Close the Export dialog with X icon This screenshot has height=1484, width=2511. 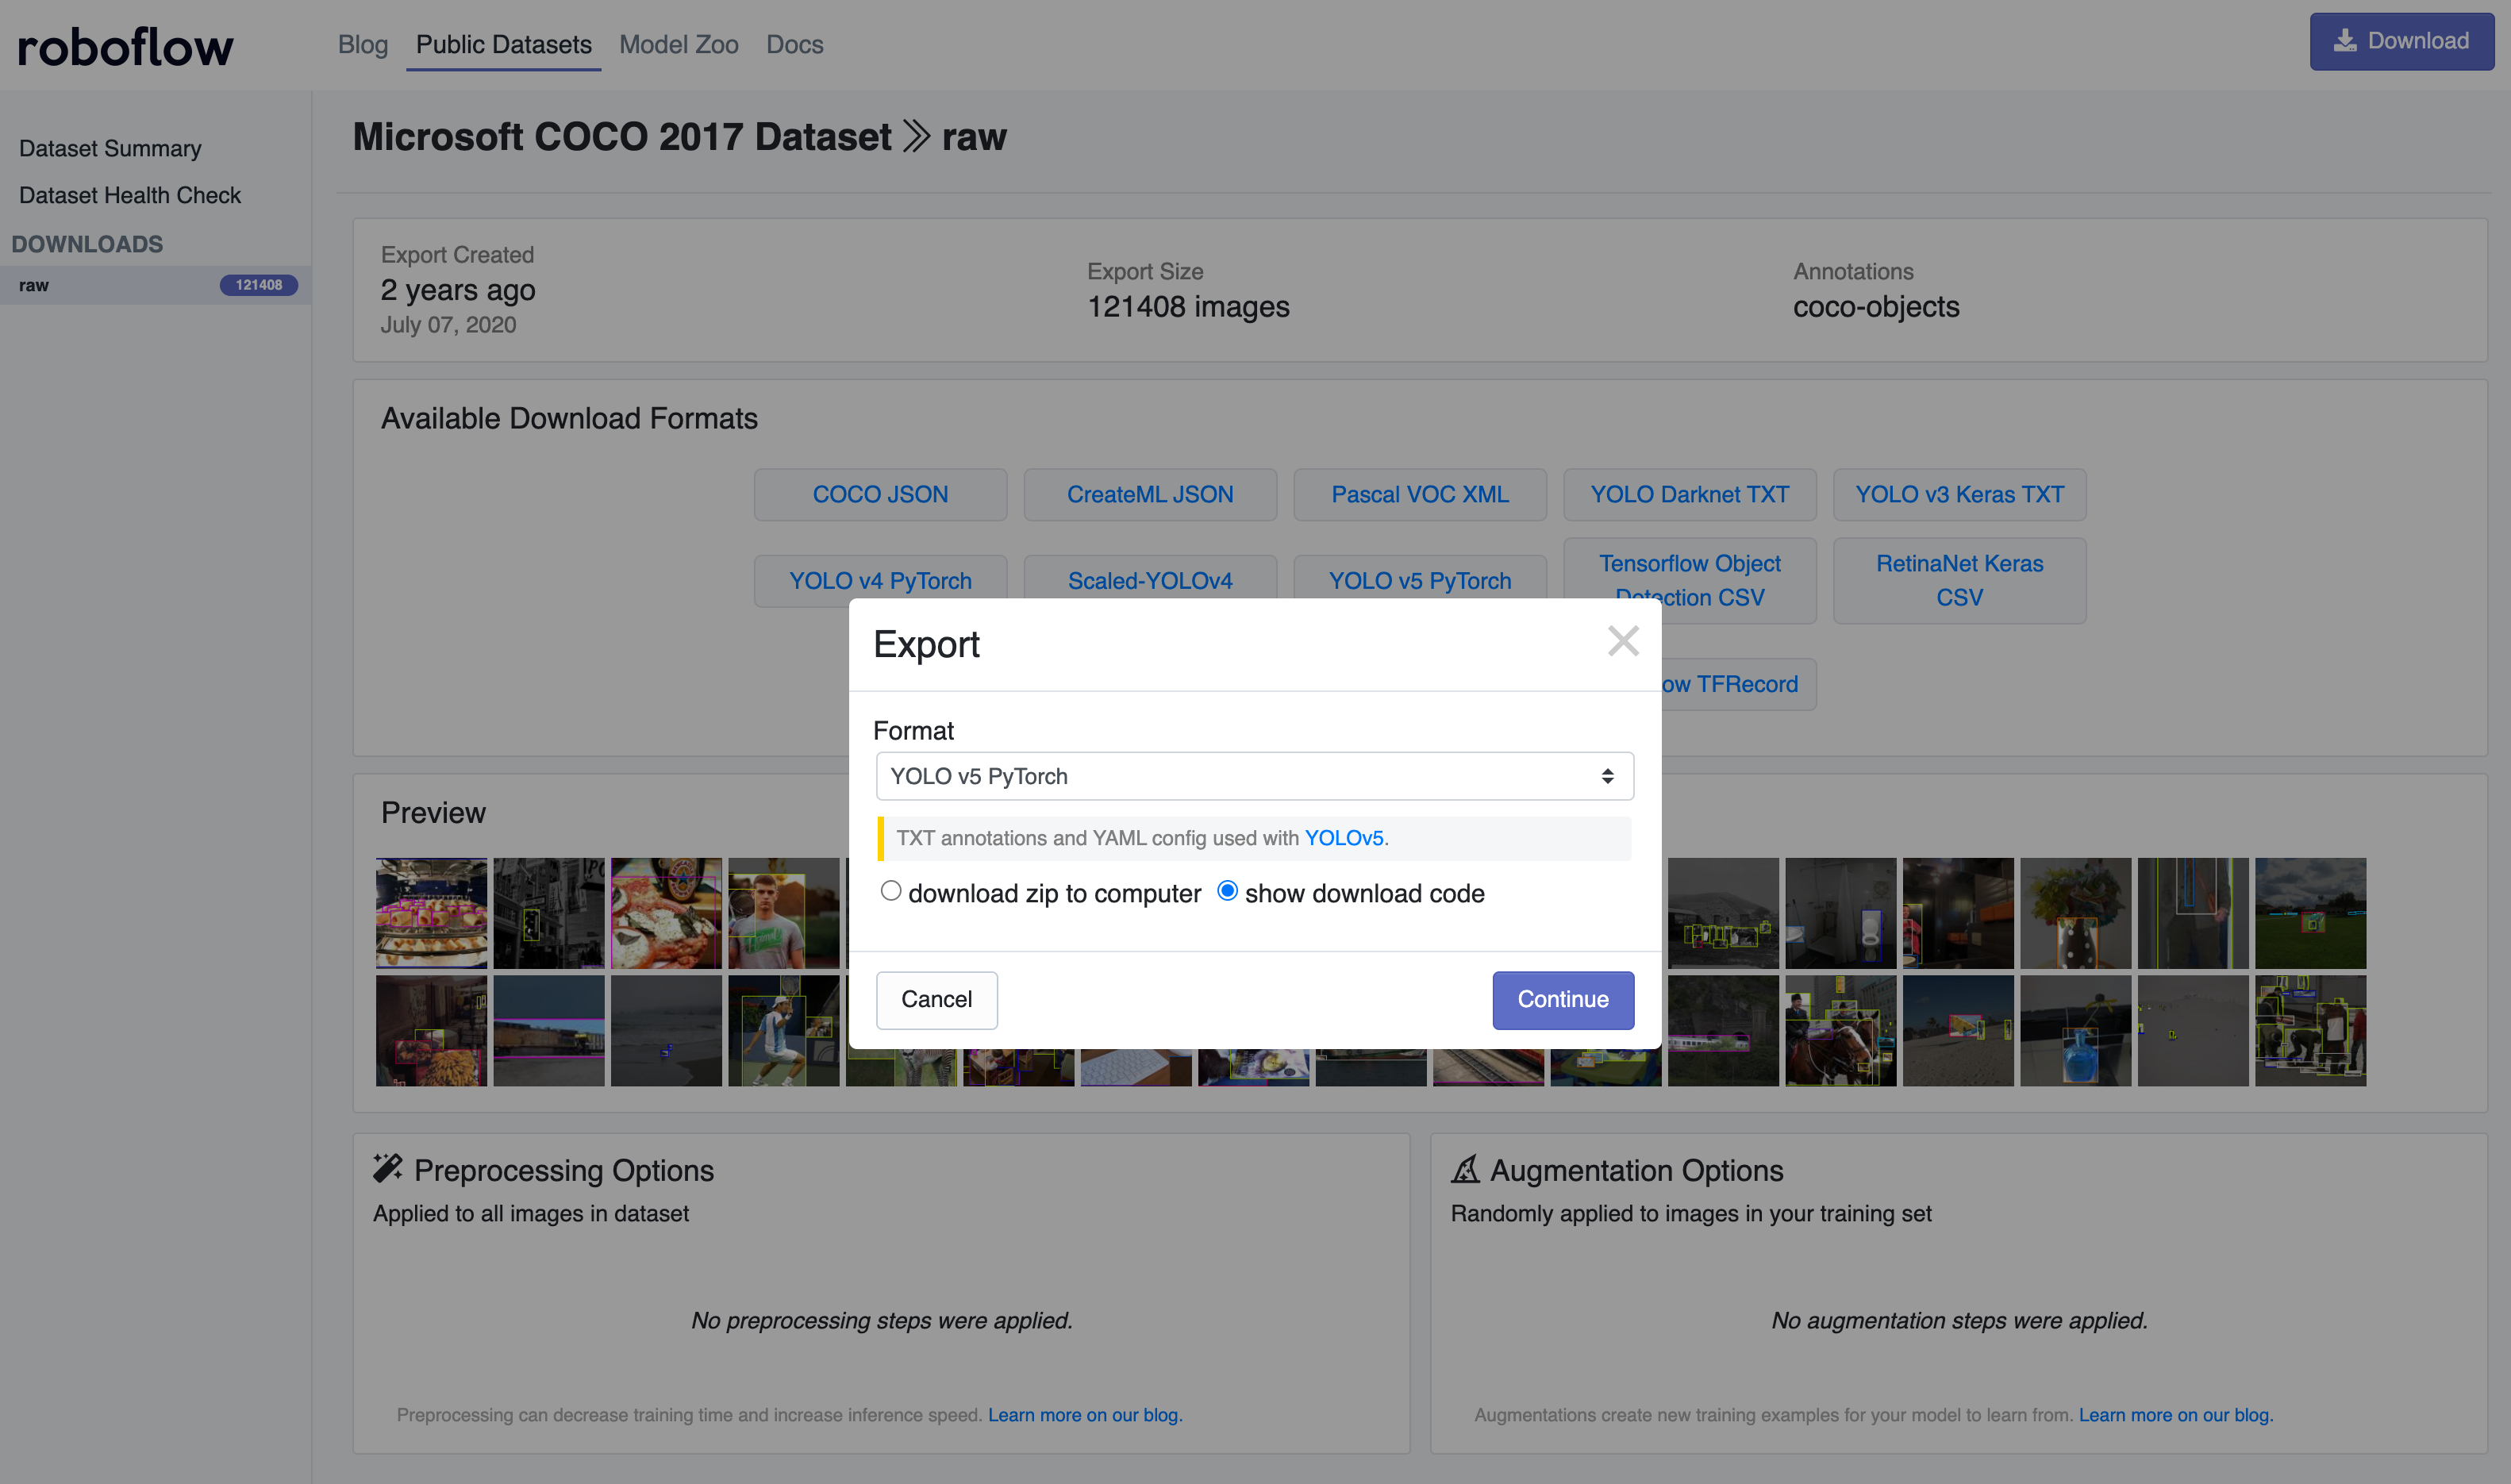click(1622, 641)
